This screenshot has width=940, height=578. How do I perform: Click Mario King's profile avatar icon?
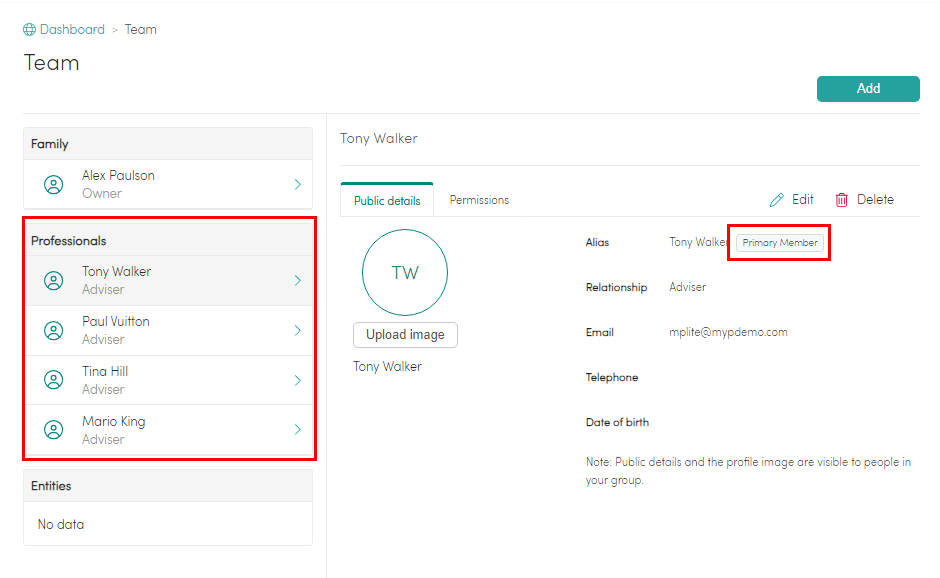point(54,431)
